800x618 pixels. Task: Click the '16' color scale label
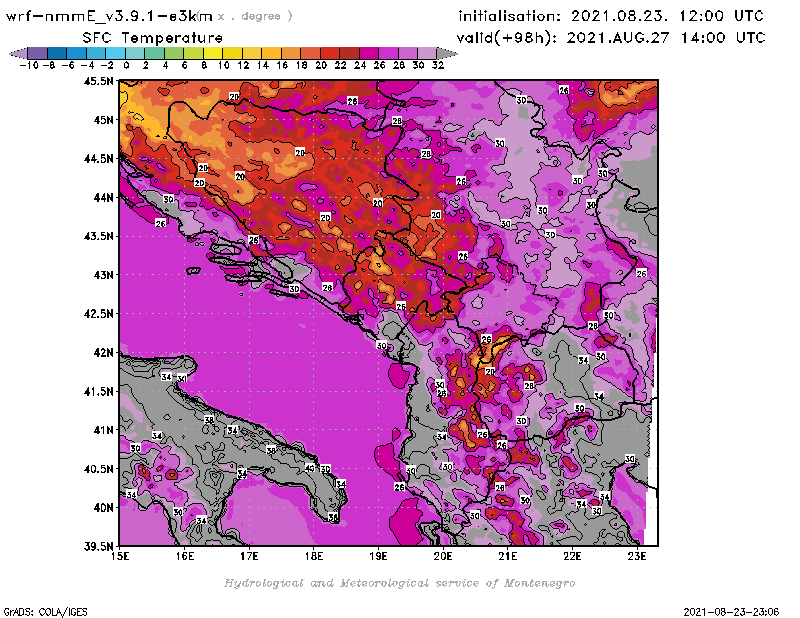pyautogui.click(x=282, y=65)
